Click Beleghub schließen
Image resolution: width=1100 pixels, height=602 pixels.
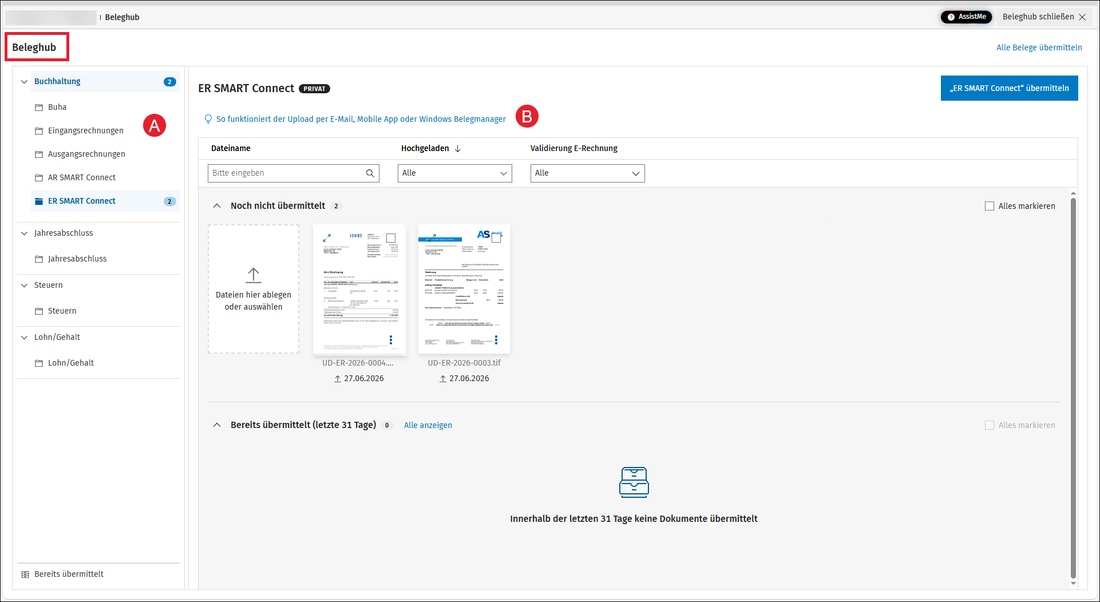(x=1044, y=17)
